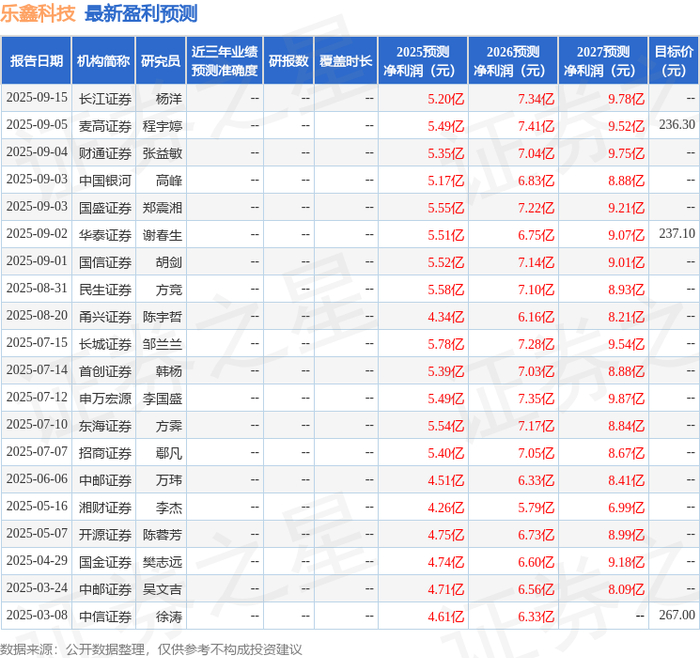Select the 中信证券 institution cell
Screen dimensions: 700x658
tap(105, 616)
